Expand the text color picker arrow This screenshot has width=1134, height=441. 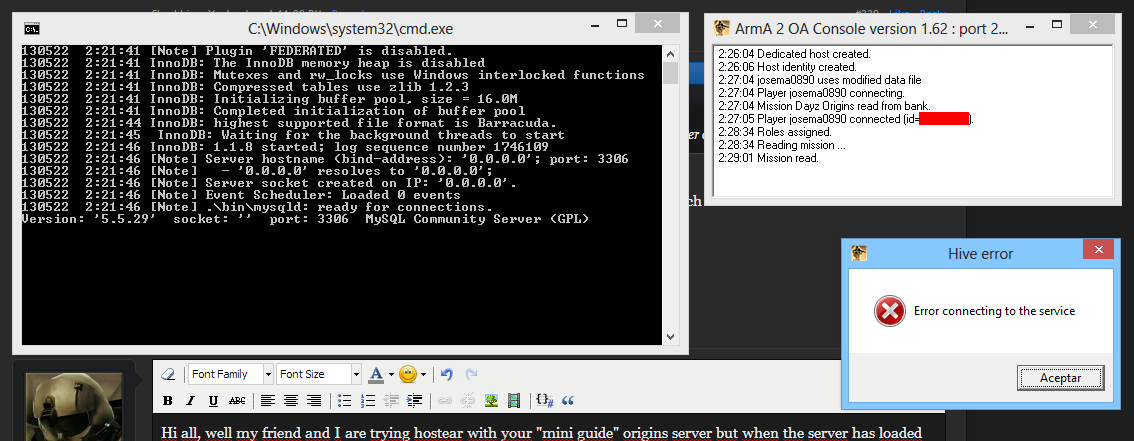tap(391, 374)
